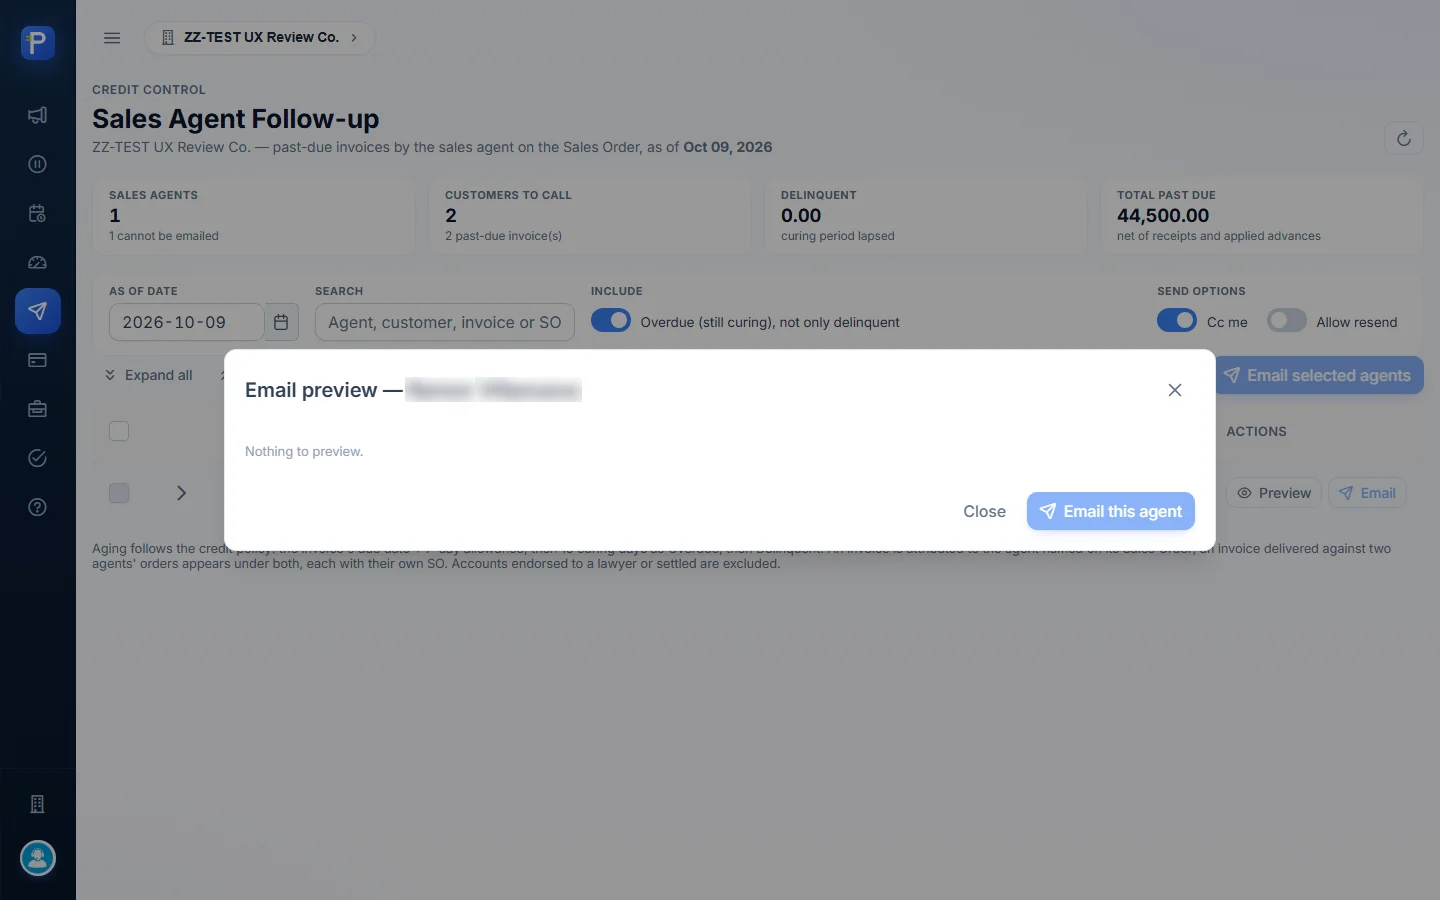Screen dimensions: 1440x900
Task: Click the As of date field
Action: click(x=186, y=322)
